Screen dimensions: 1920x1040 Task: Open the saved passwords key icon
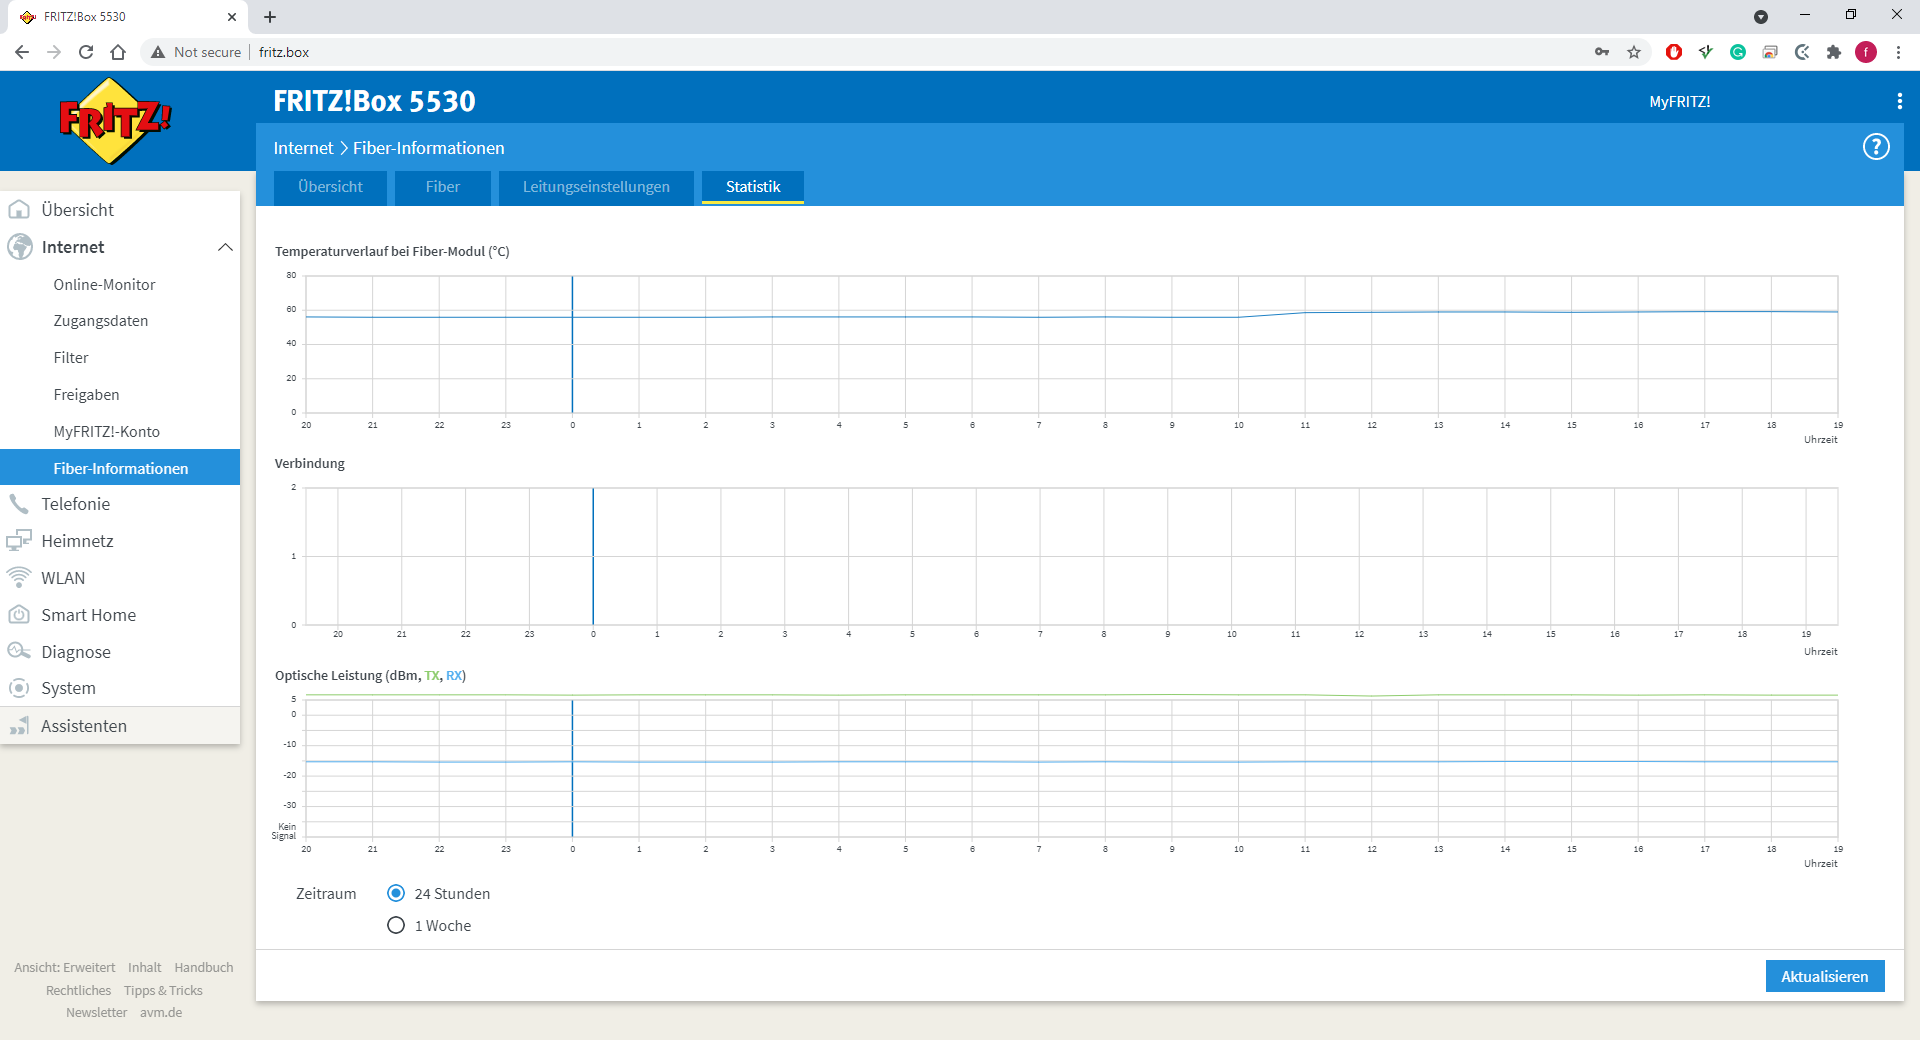(1602, 52)
